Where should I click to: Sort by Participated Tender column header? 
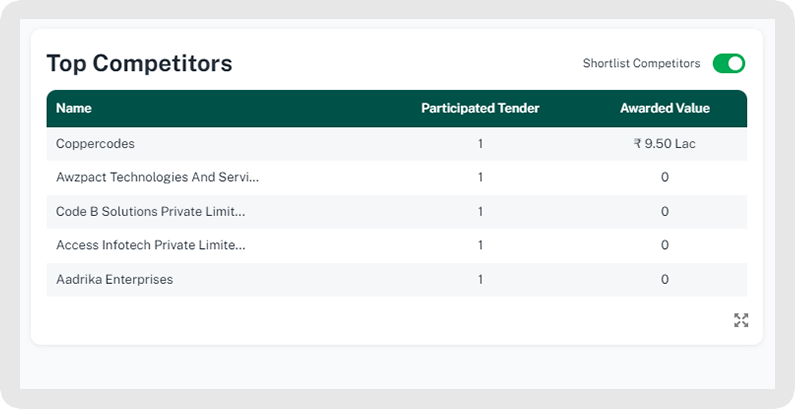coord(480,108)
